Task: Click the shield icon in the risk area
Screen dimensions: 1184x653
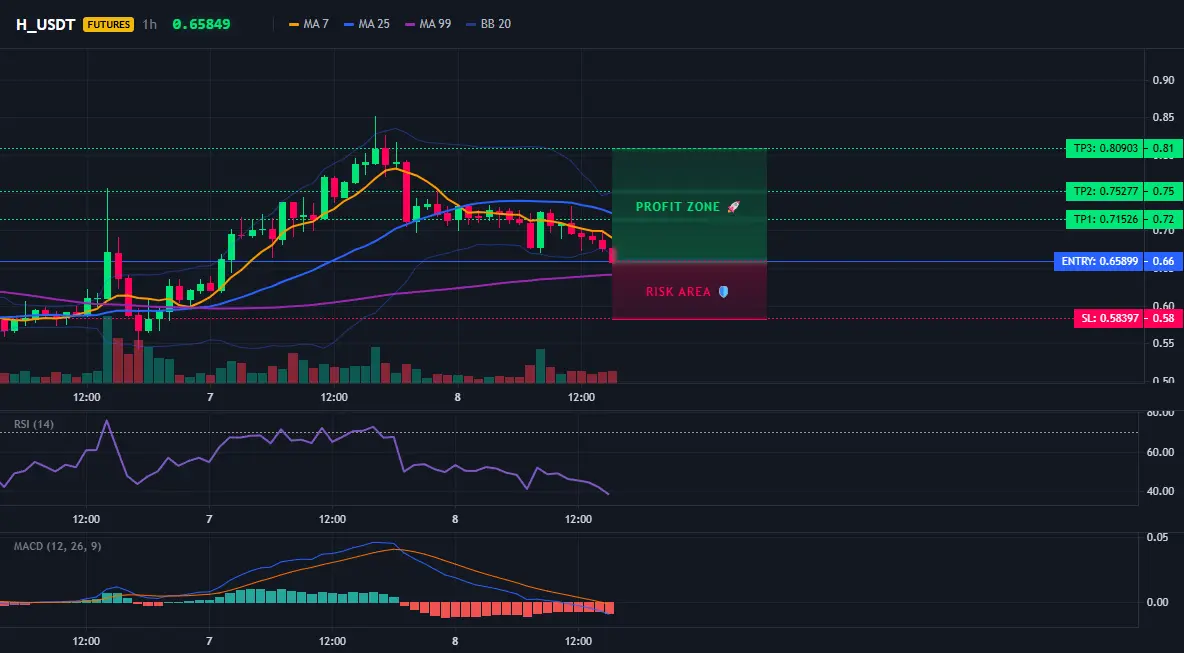Action: click(x=723, y=291)
